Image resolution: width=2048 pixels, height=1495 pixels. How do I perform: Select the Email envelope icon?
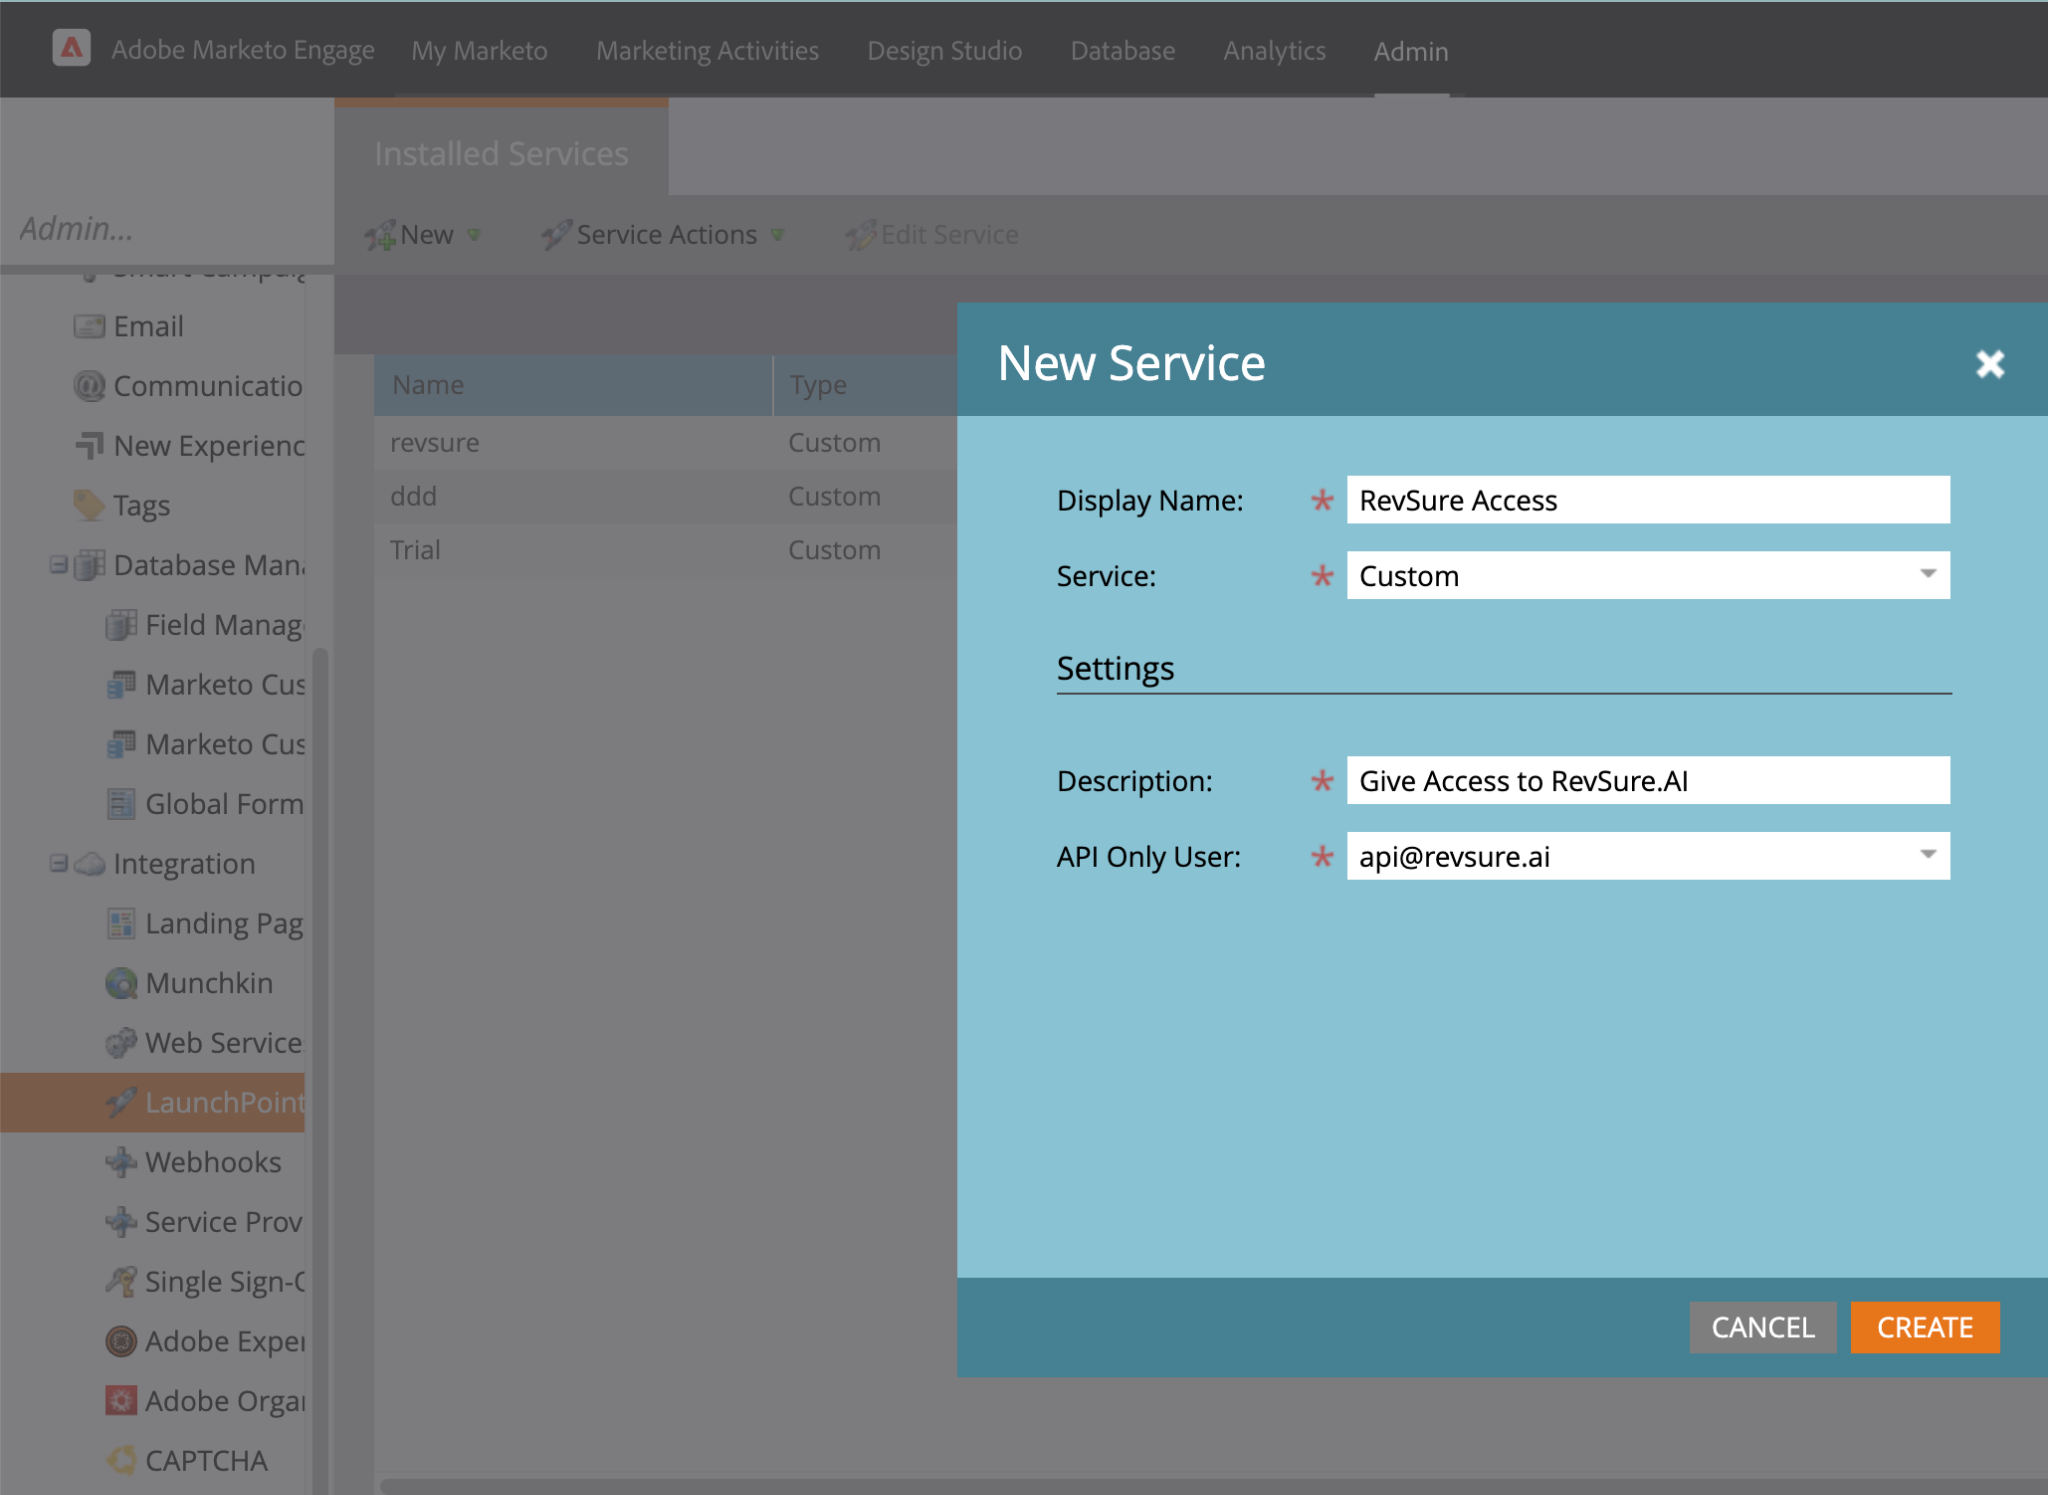(x=89, y=326)
